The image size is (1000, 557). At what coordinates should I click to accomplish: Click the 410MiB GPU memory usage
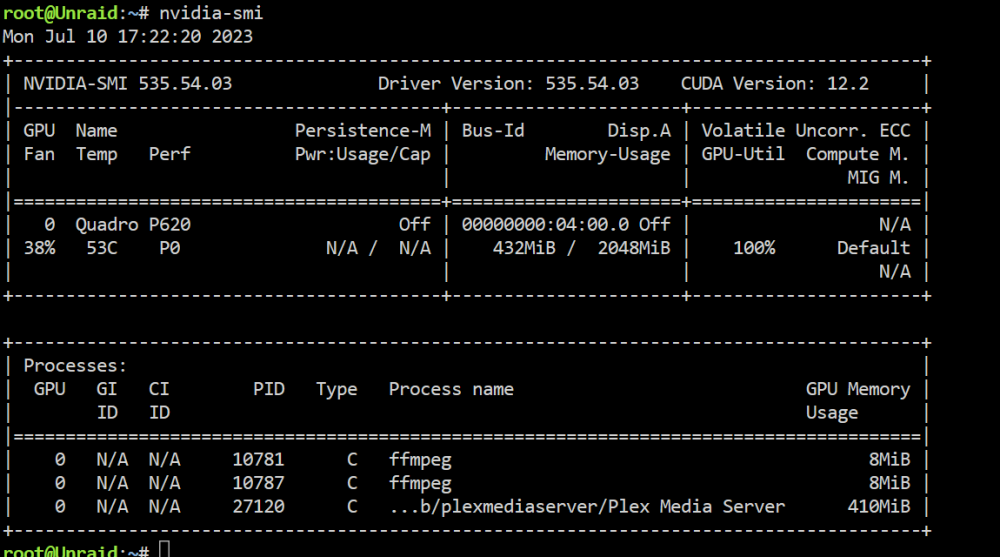tap(879, 507)
